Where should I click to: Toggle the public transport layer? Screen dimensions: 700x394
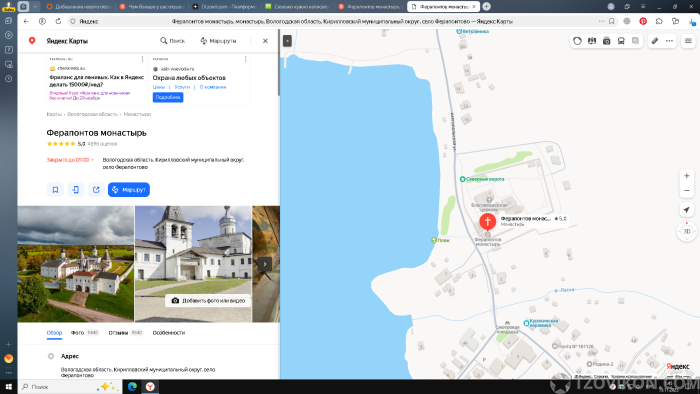pos(621,41)
